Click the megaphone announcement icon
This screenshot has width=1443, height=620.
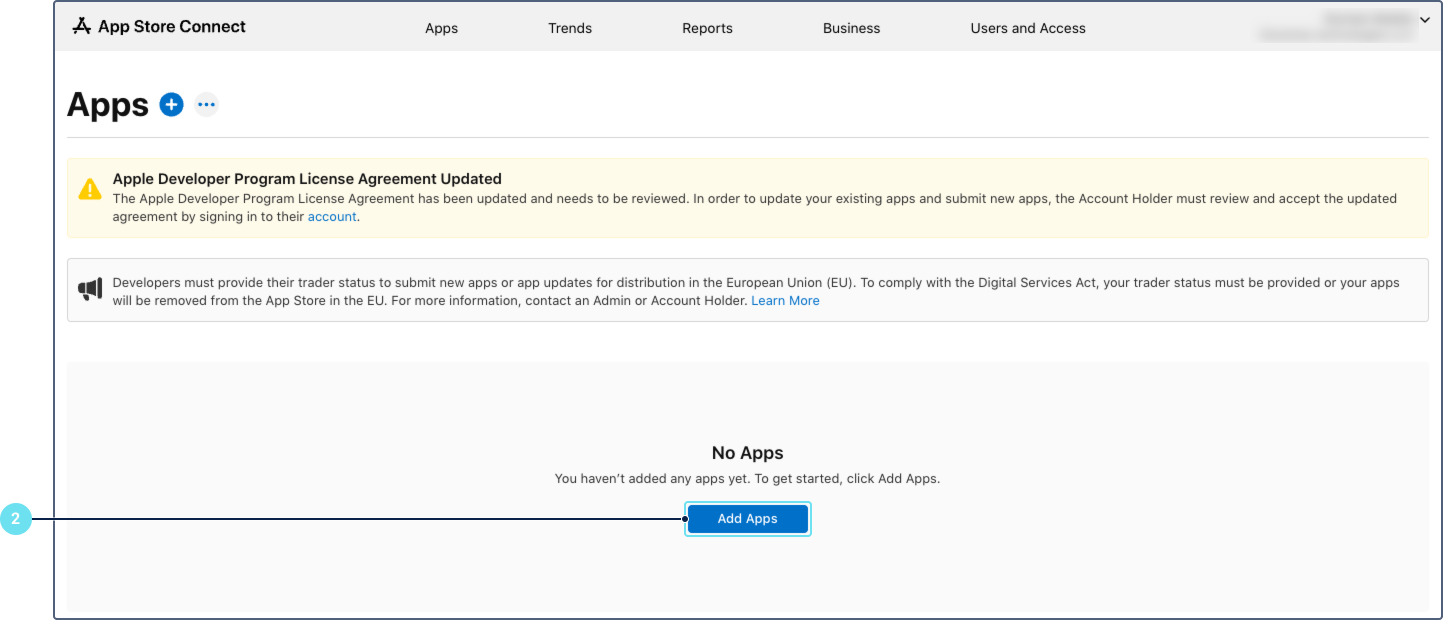tap(90, 290)
